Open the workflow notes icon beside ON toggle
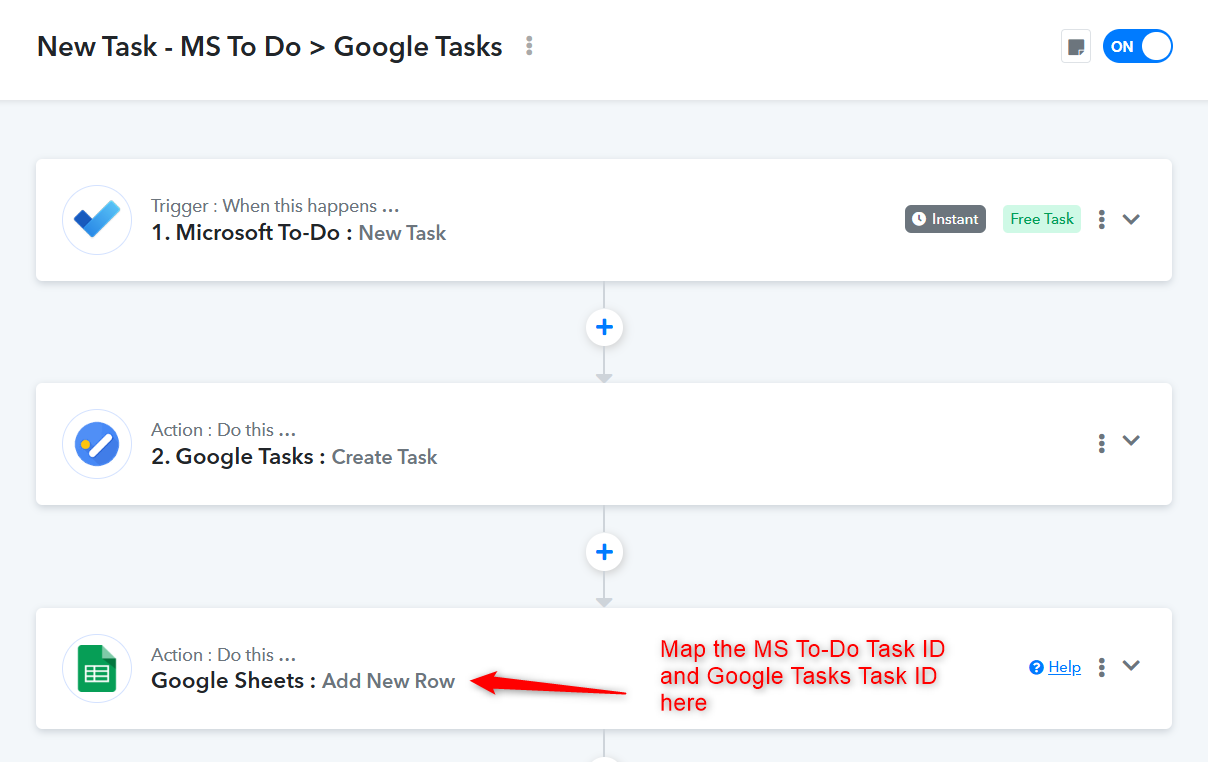 1076,46
